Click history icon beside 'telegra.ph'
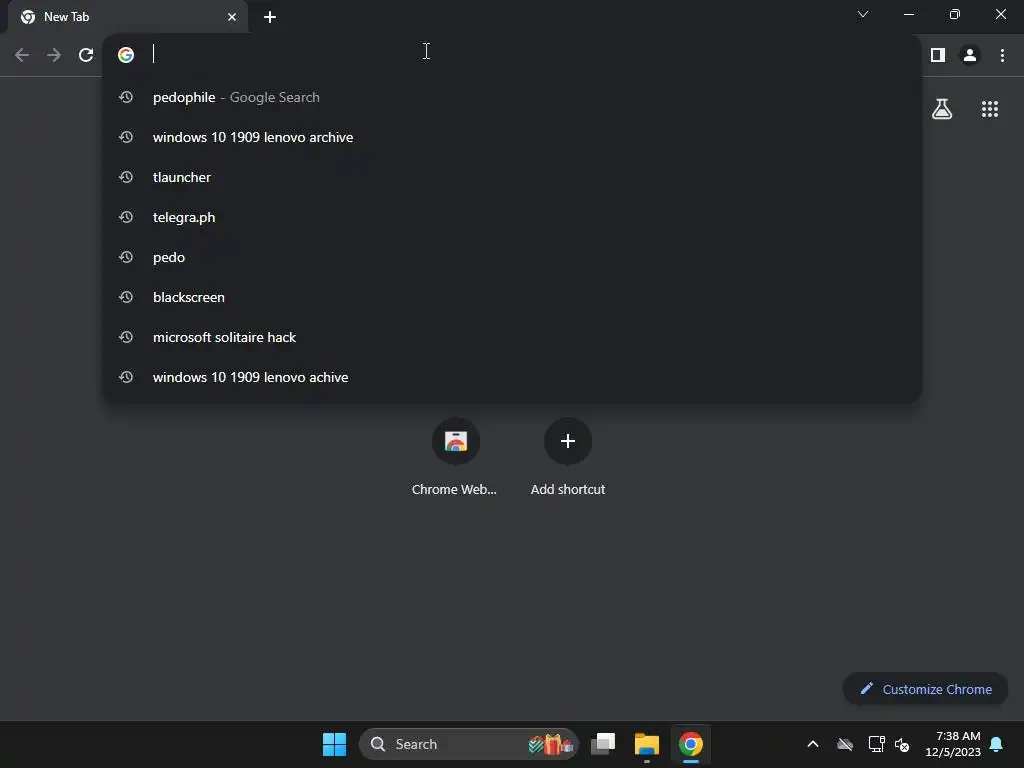Viewport: 1024px width, 768px height. 126,217
